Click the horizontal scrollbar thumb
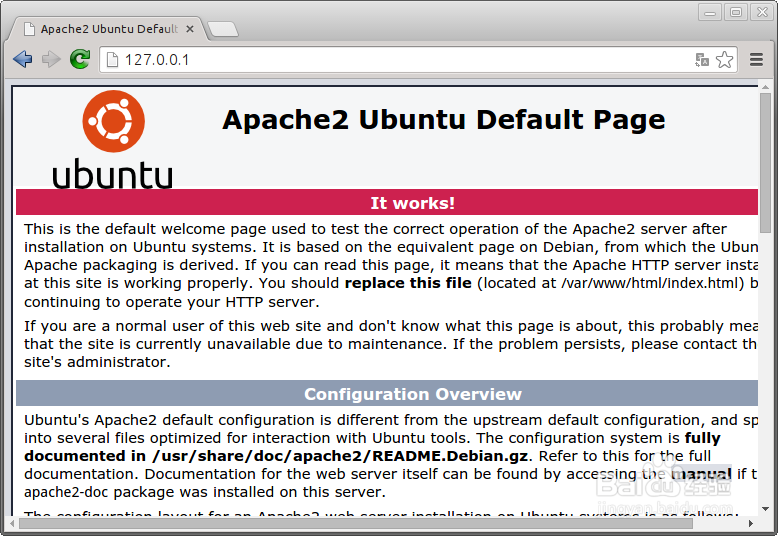The image size is (778, 536). (x=356, y=523)
